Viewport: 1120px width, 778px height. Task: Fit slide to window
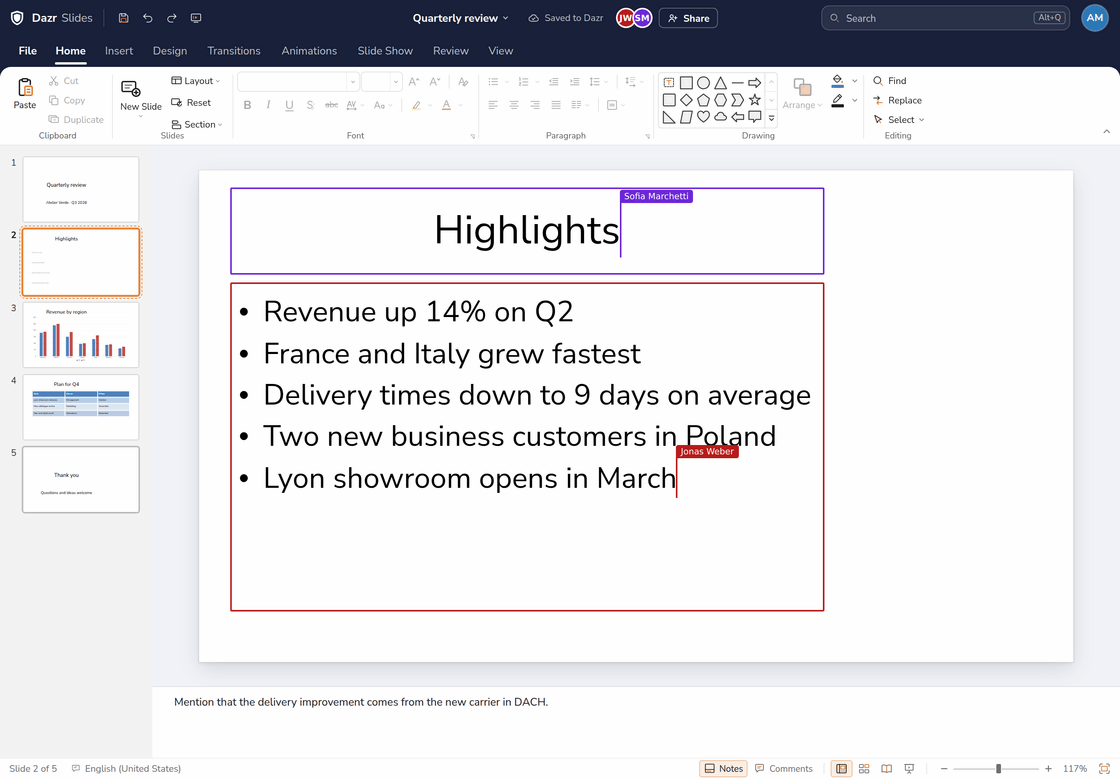pos(1104,769)
